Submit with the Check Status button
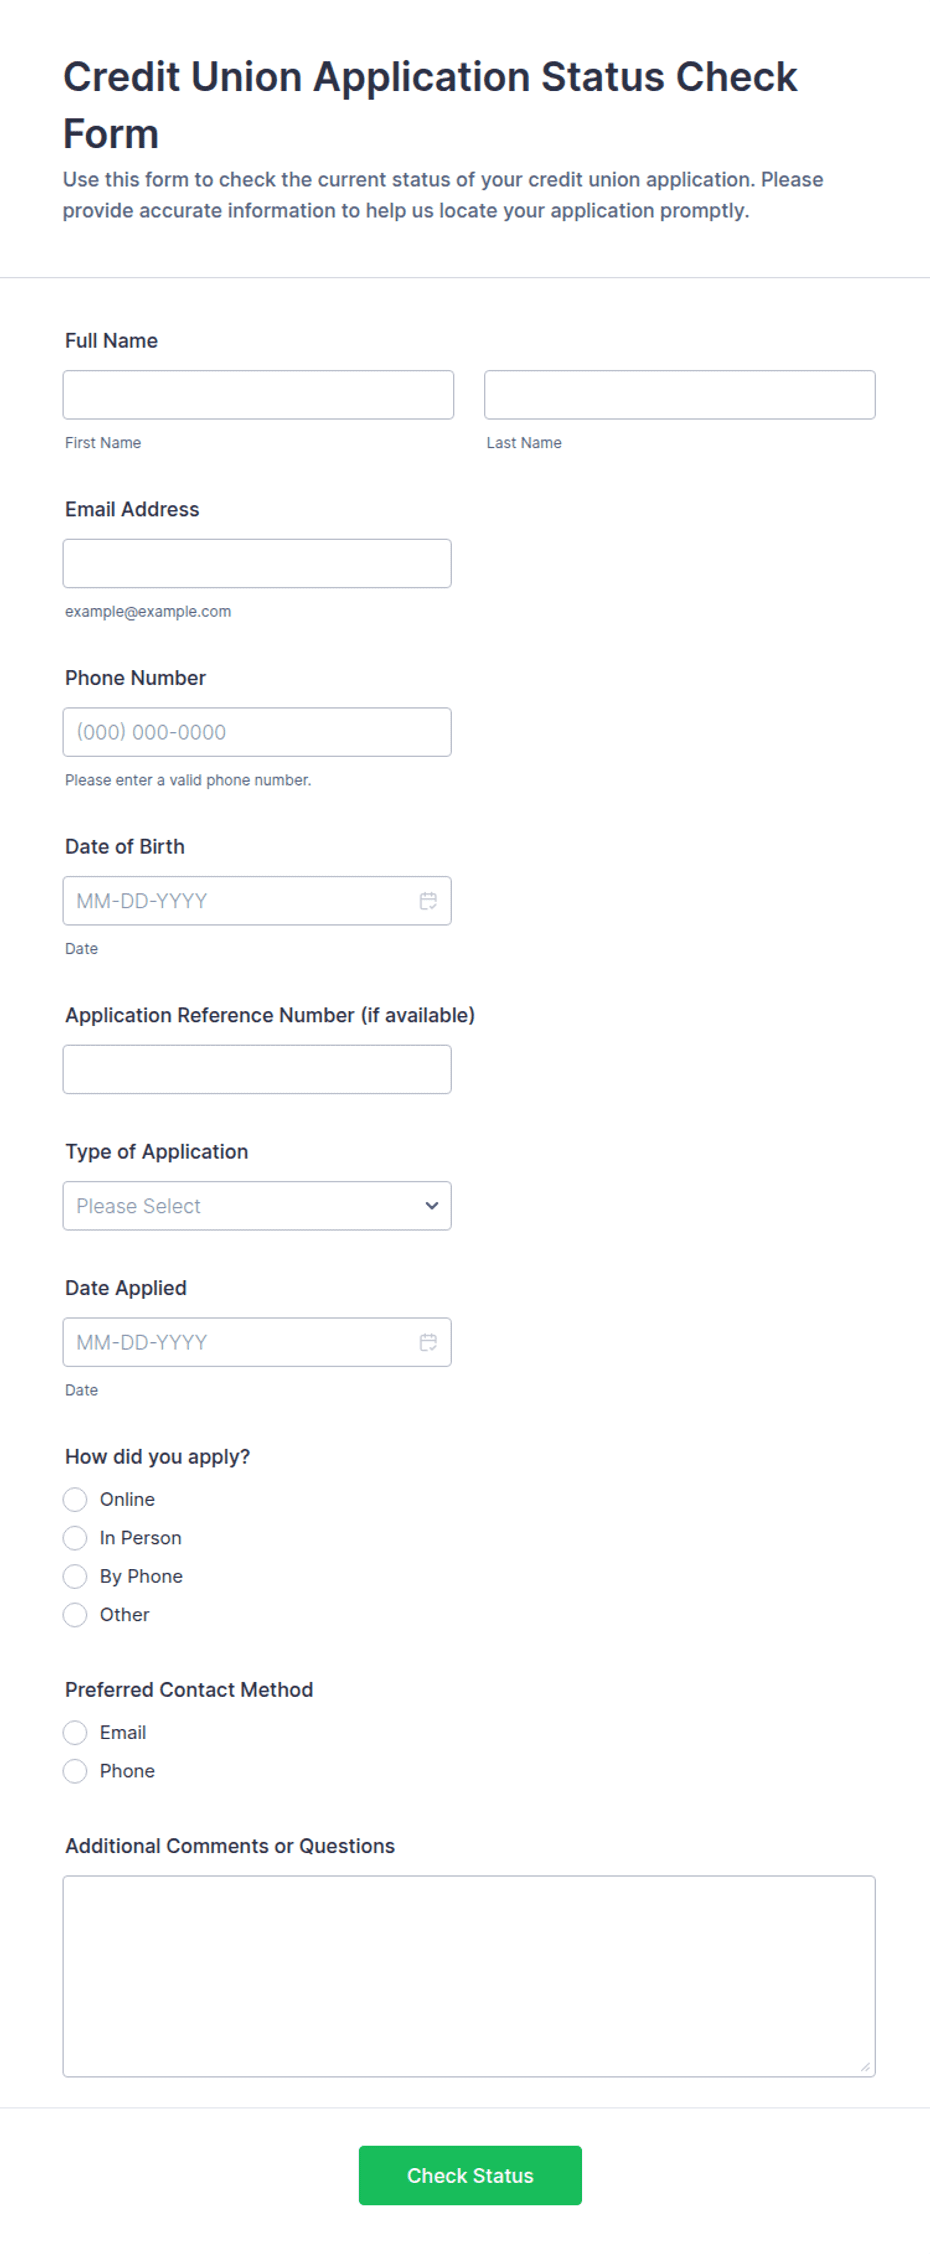 point(470,2175)
